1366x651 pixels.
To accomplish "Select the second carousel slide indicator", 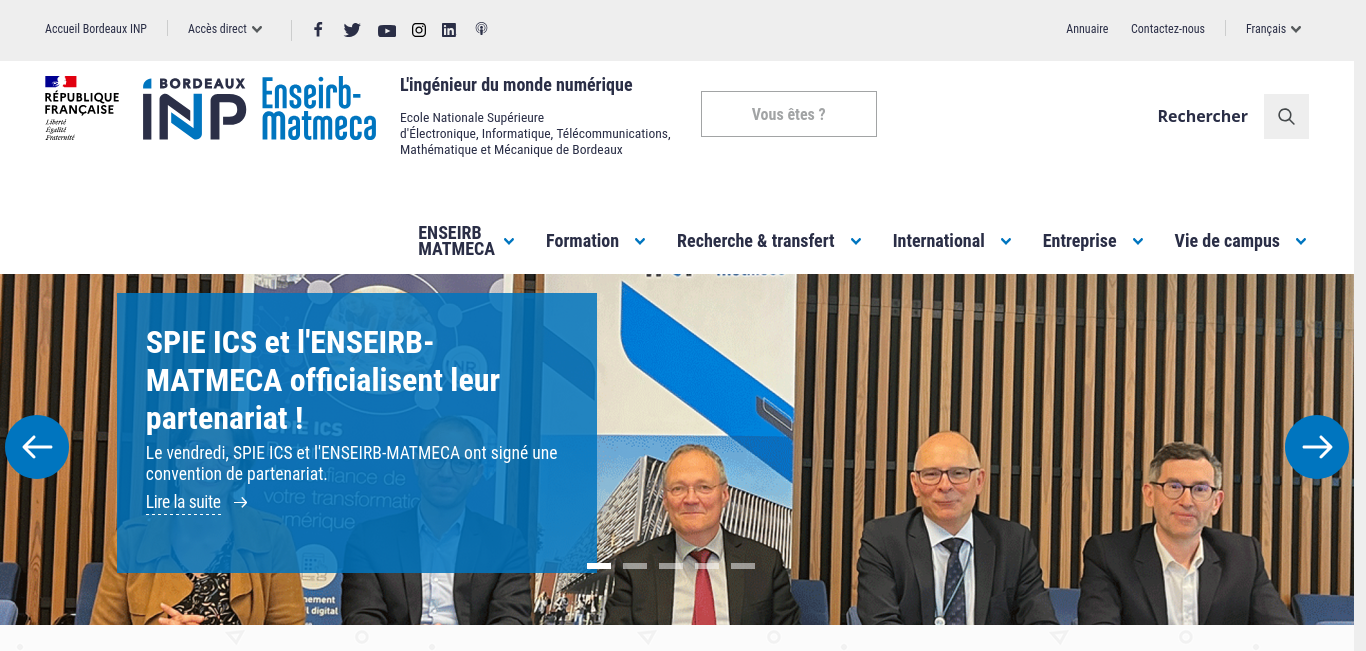I will point(635,566).
